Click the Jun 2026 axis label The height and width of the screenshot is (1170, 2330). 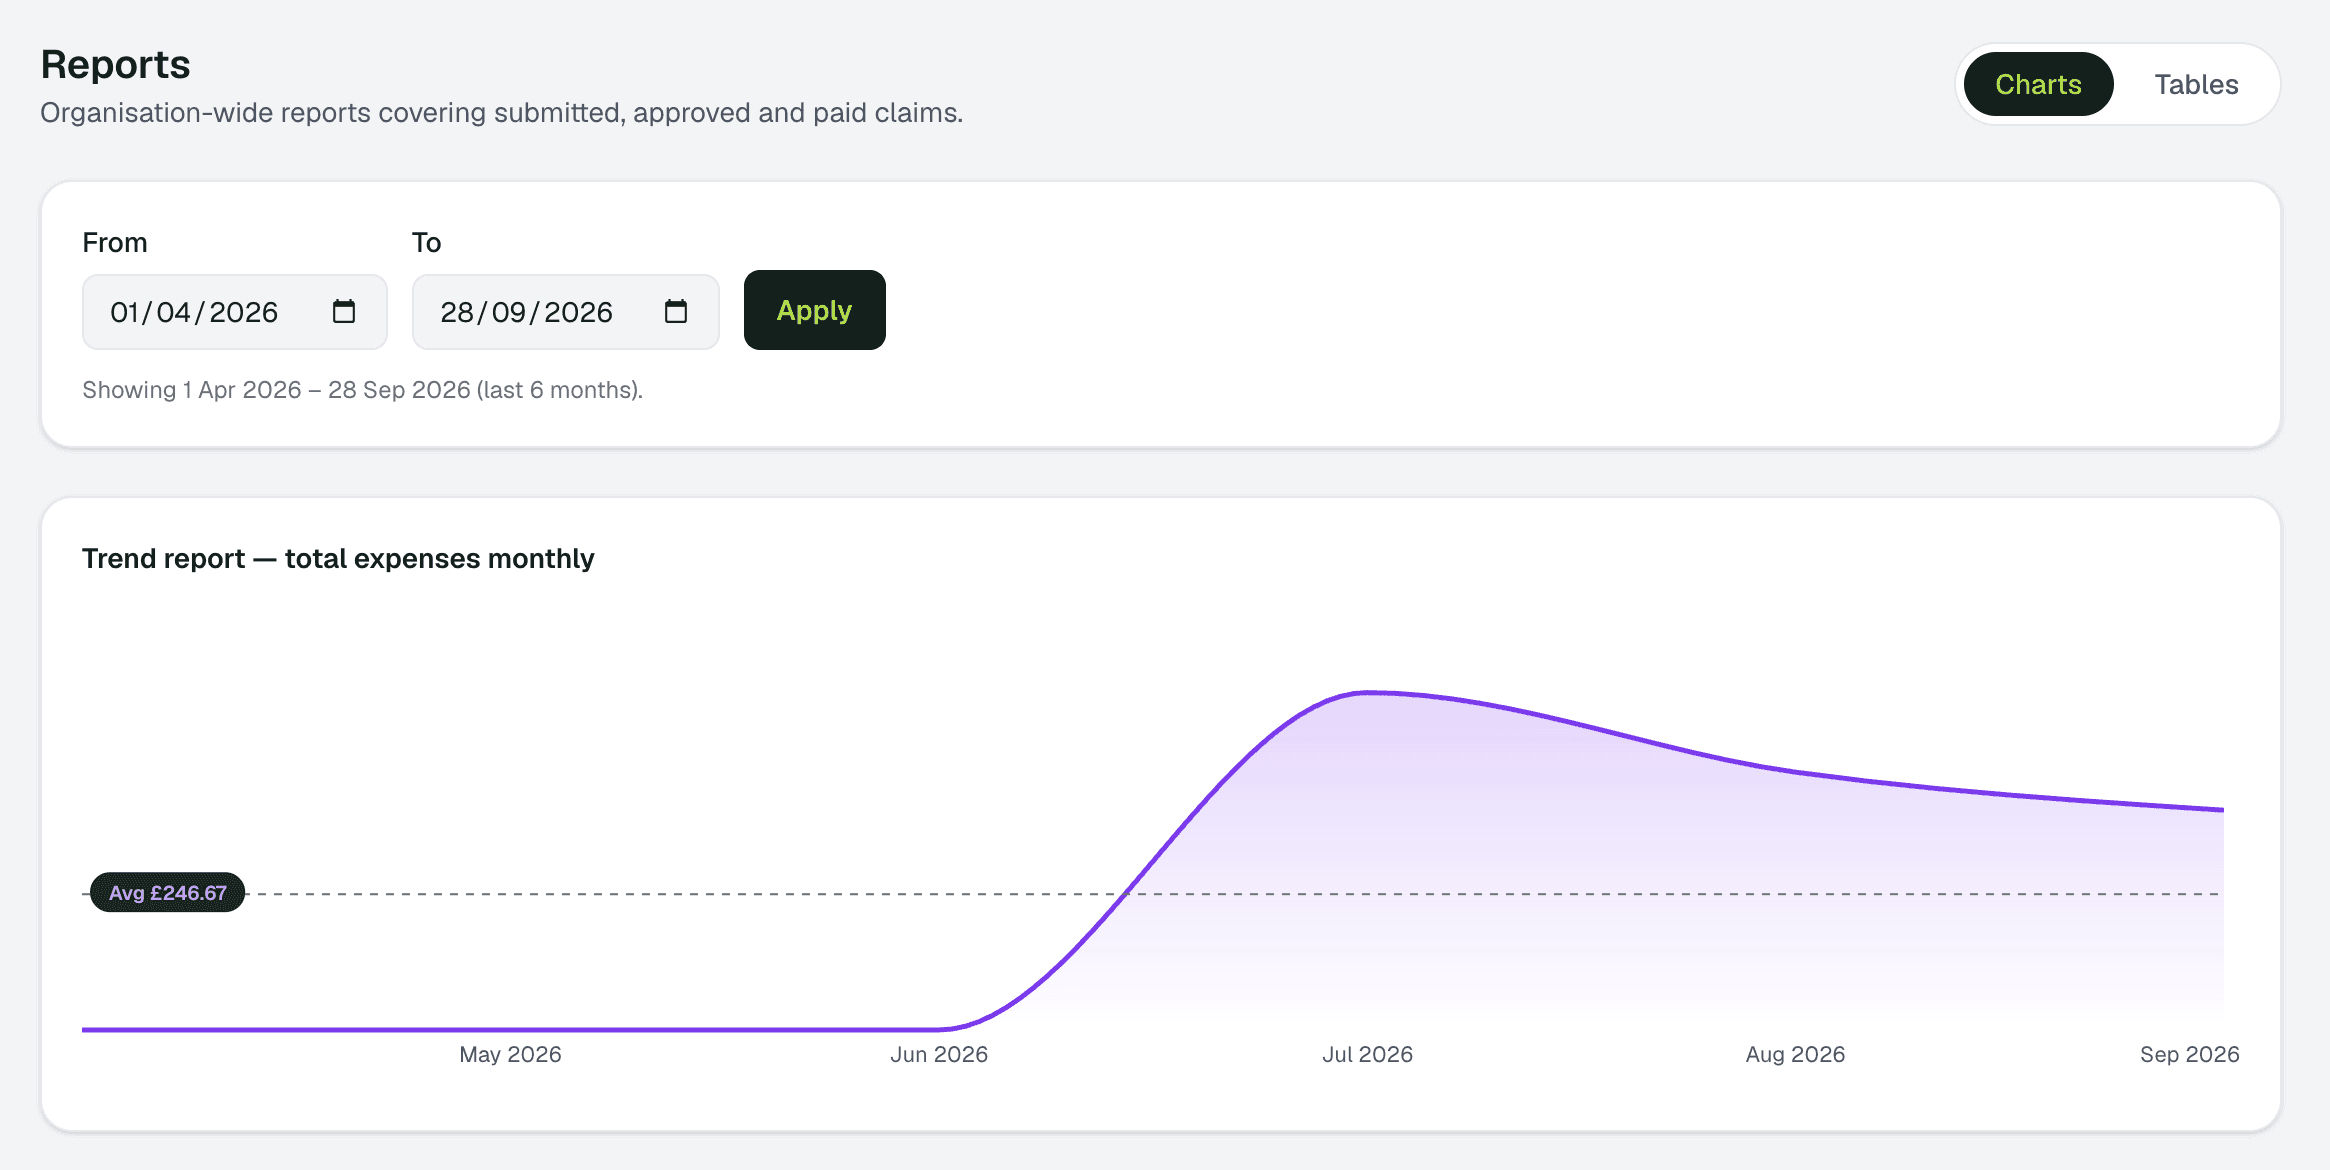tap(939, 1054)
